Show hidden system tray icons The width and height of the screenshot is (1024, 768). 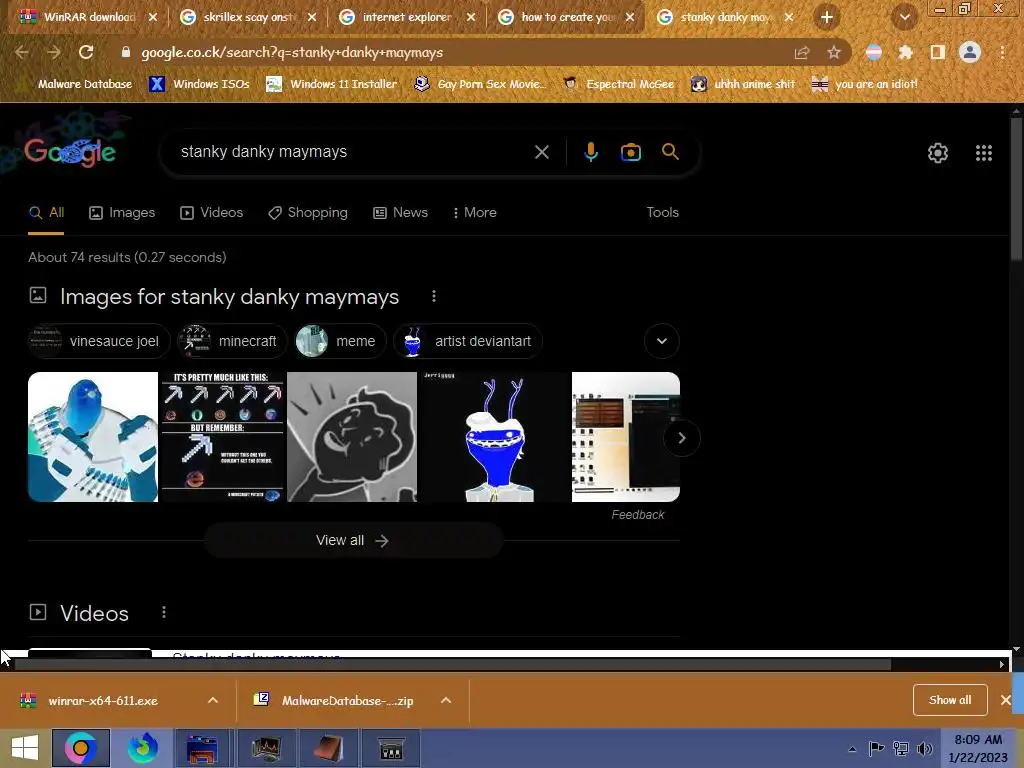click(x=852, y=749)
